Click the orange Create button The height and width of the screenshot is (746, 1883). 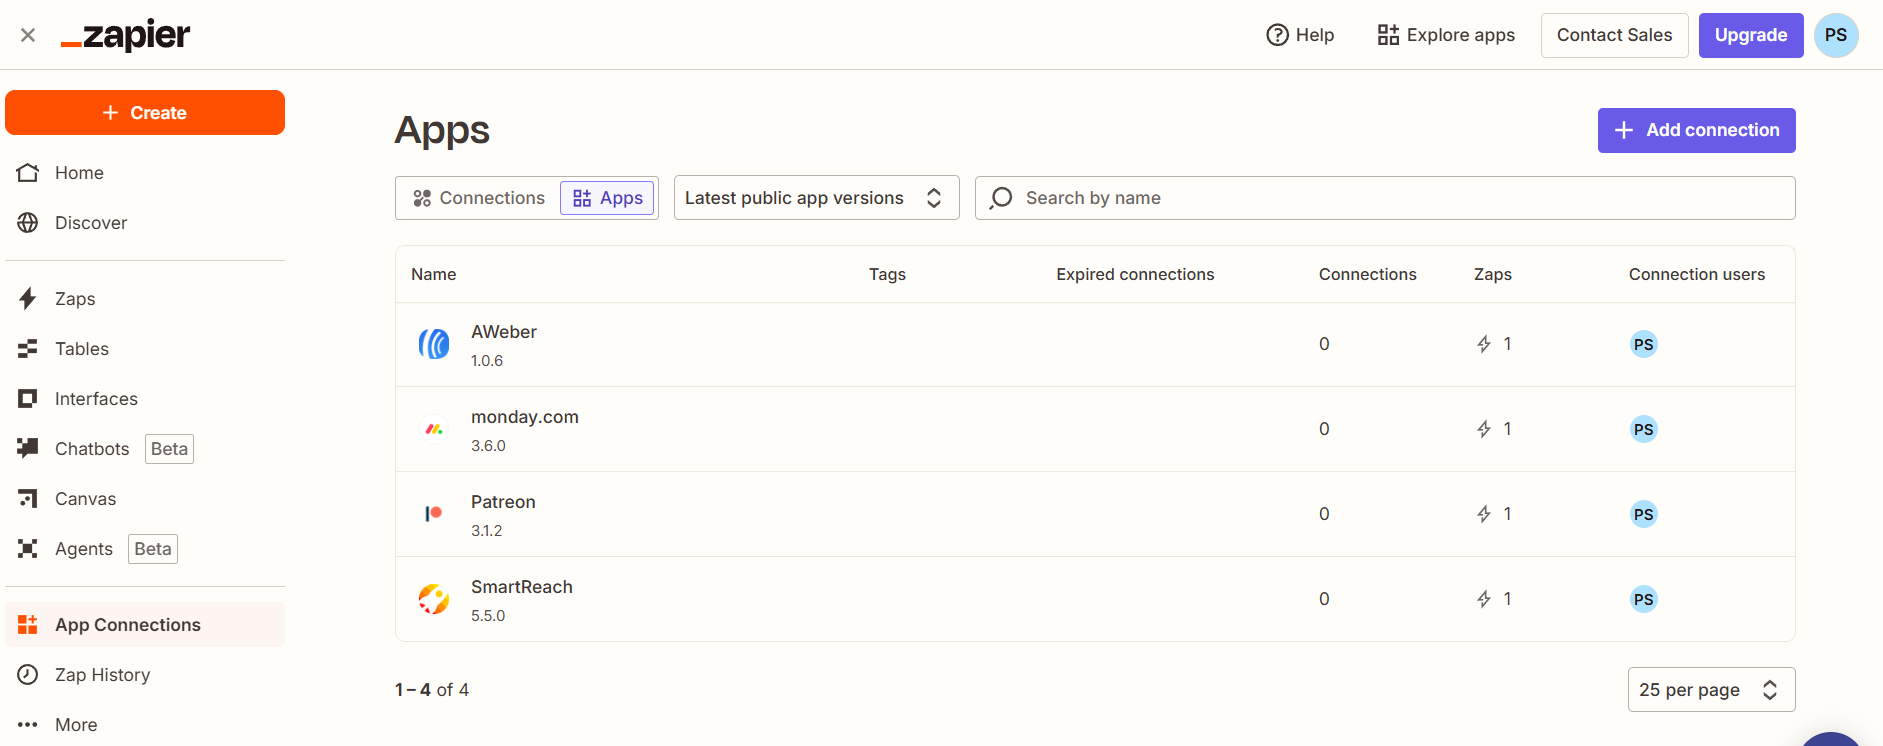coord(145,112)
